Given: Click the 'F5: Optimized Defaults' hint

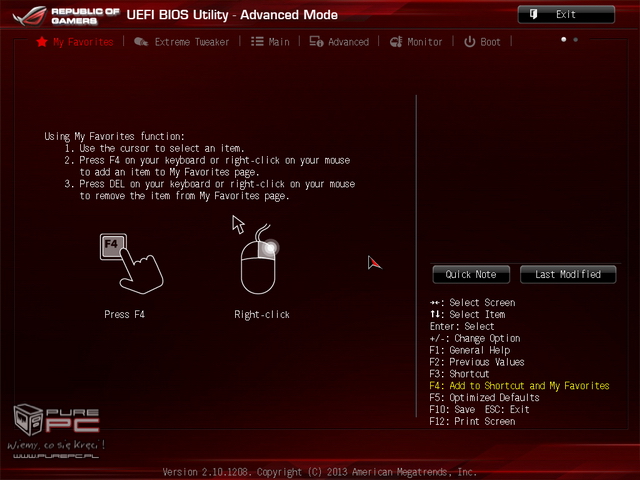Looking at the screenshot, I should (x=484, y=398).
